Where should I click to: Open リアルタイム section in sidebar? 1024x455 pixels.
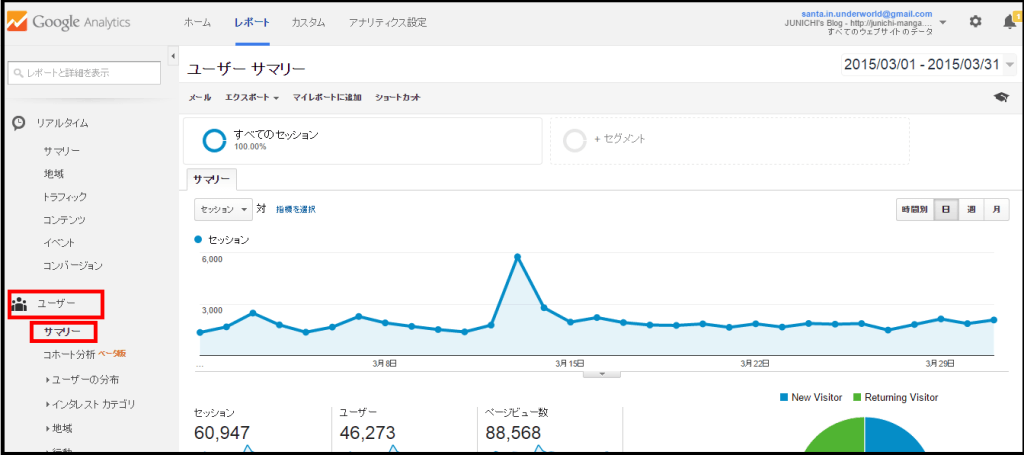click(x=62, y=123)
